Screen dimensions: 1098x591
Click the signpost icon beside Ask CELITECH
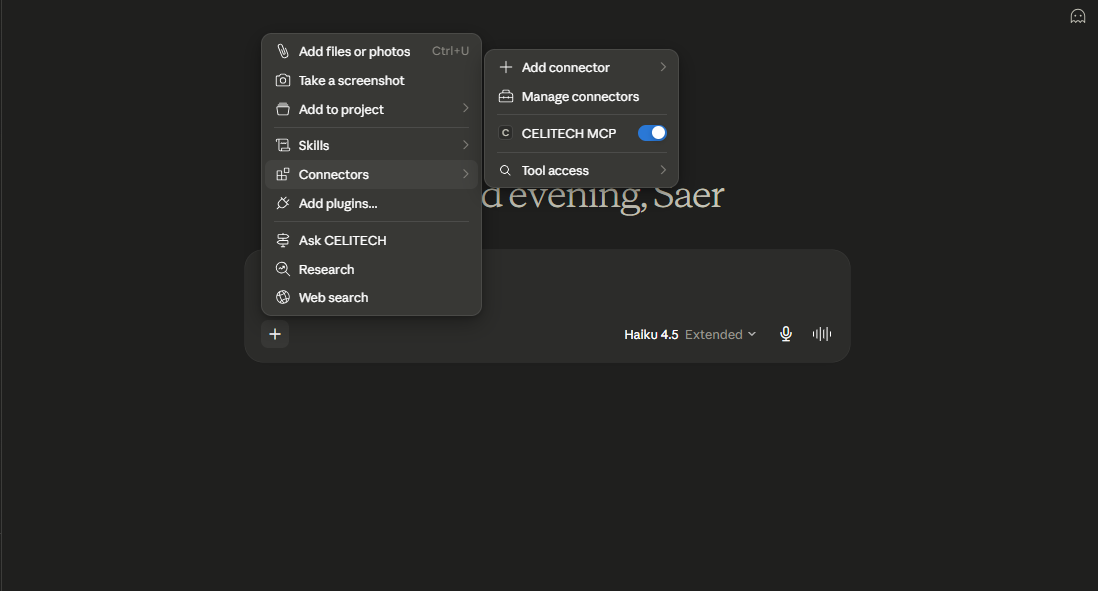coord(283,240)
